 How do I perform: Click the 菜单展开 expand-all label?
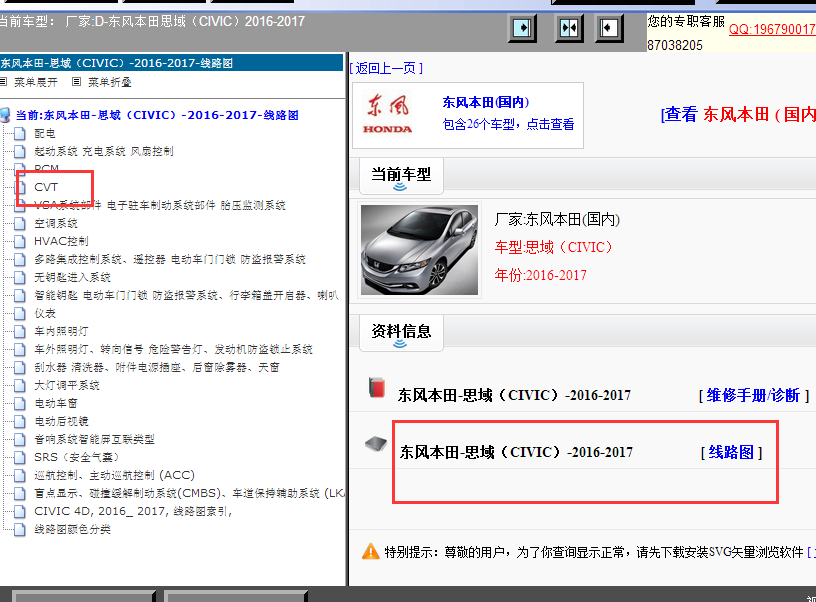(x=35, y=82)
